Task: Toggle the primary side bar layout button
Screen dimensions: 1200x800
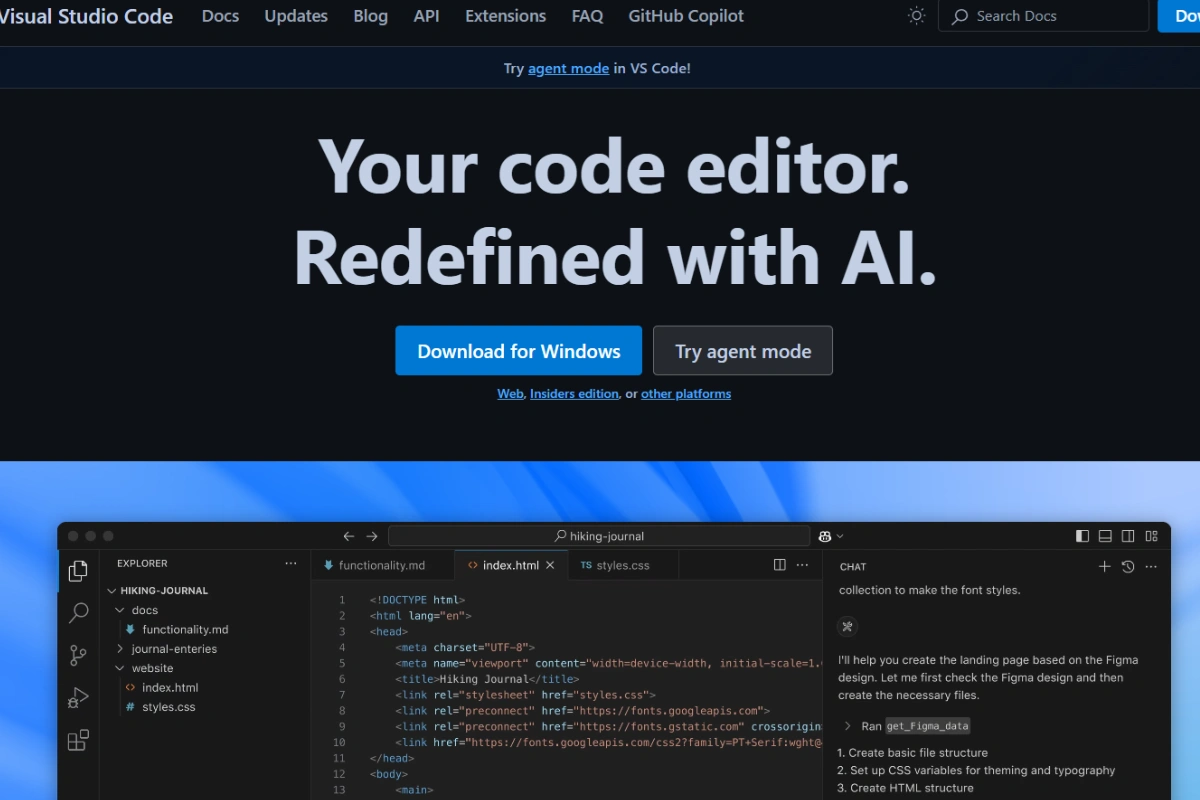Action: click(x=1082, y=536)
